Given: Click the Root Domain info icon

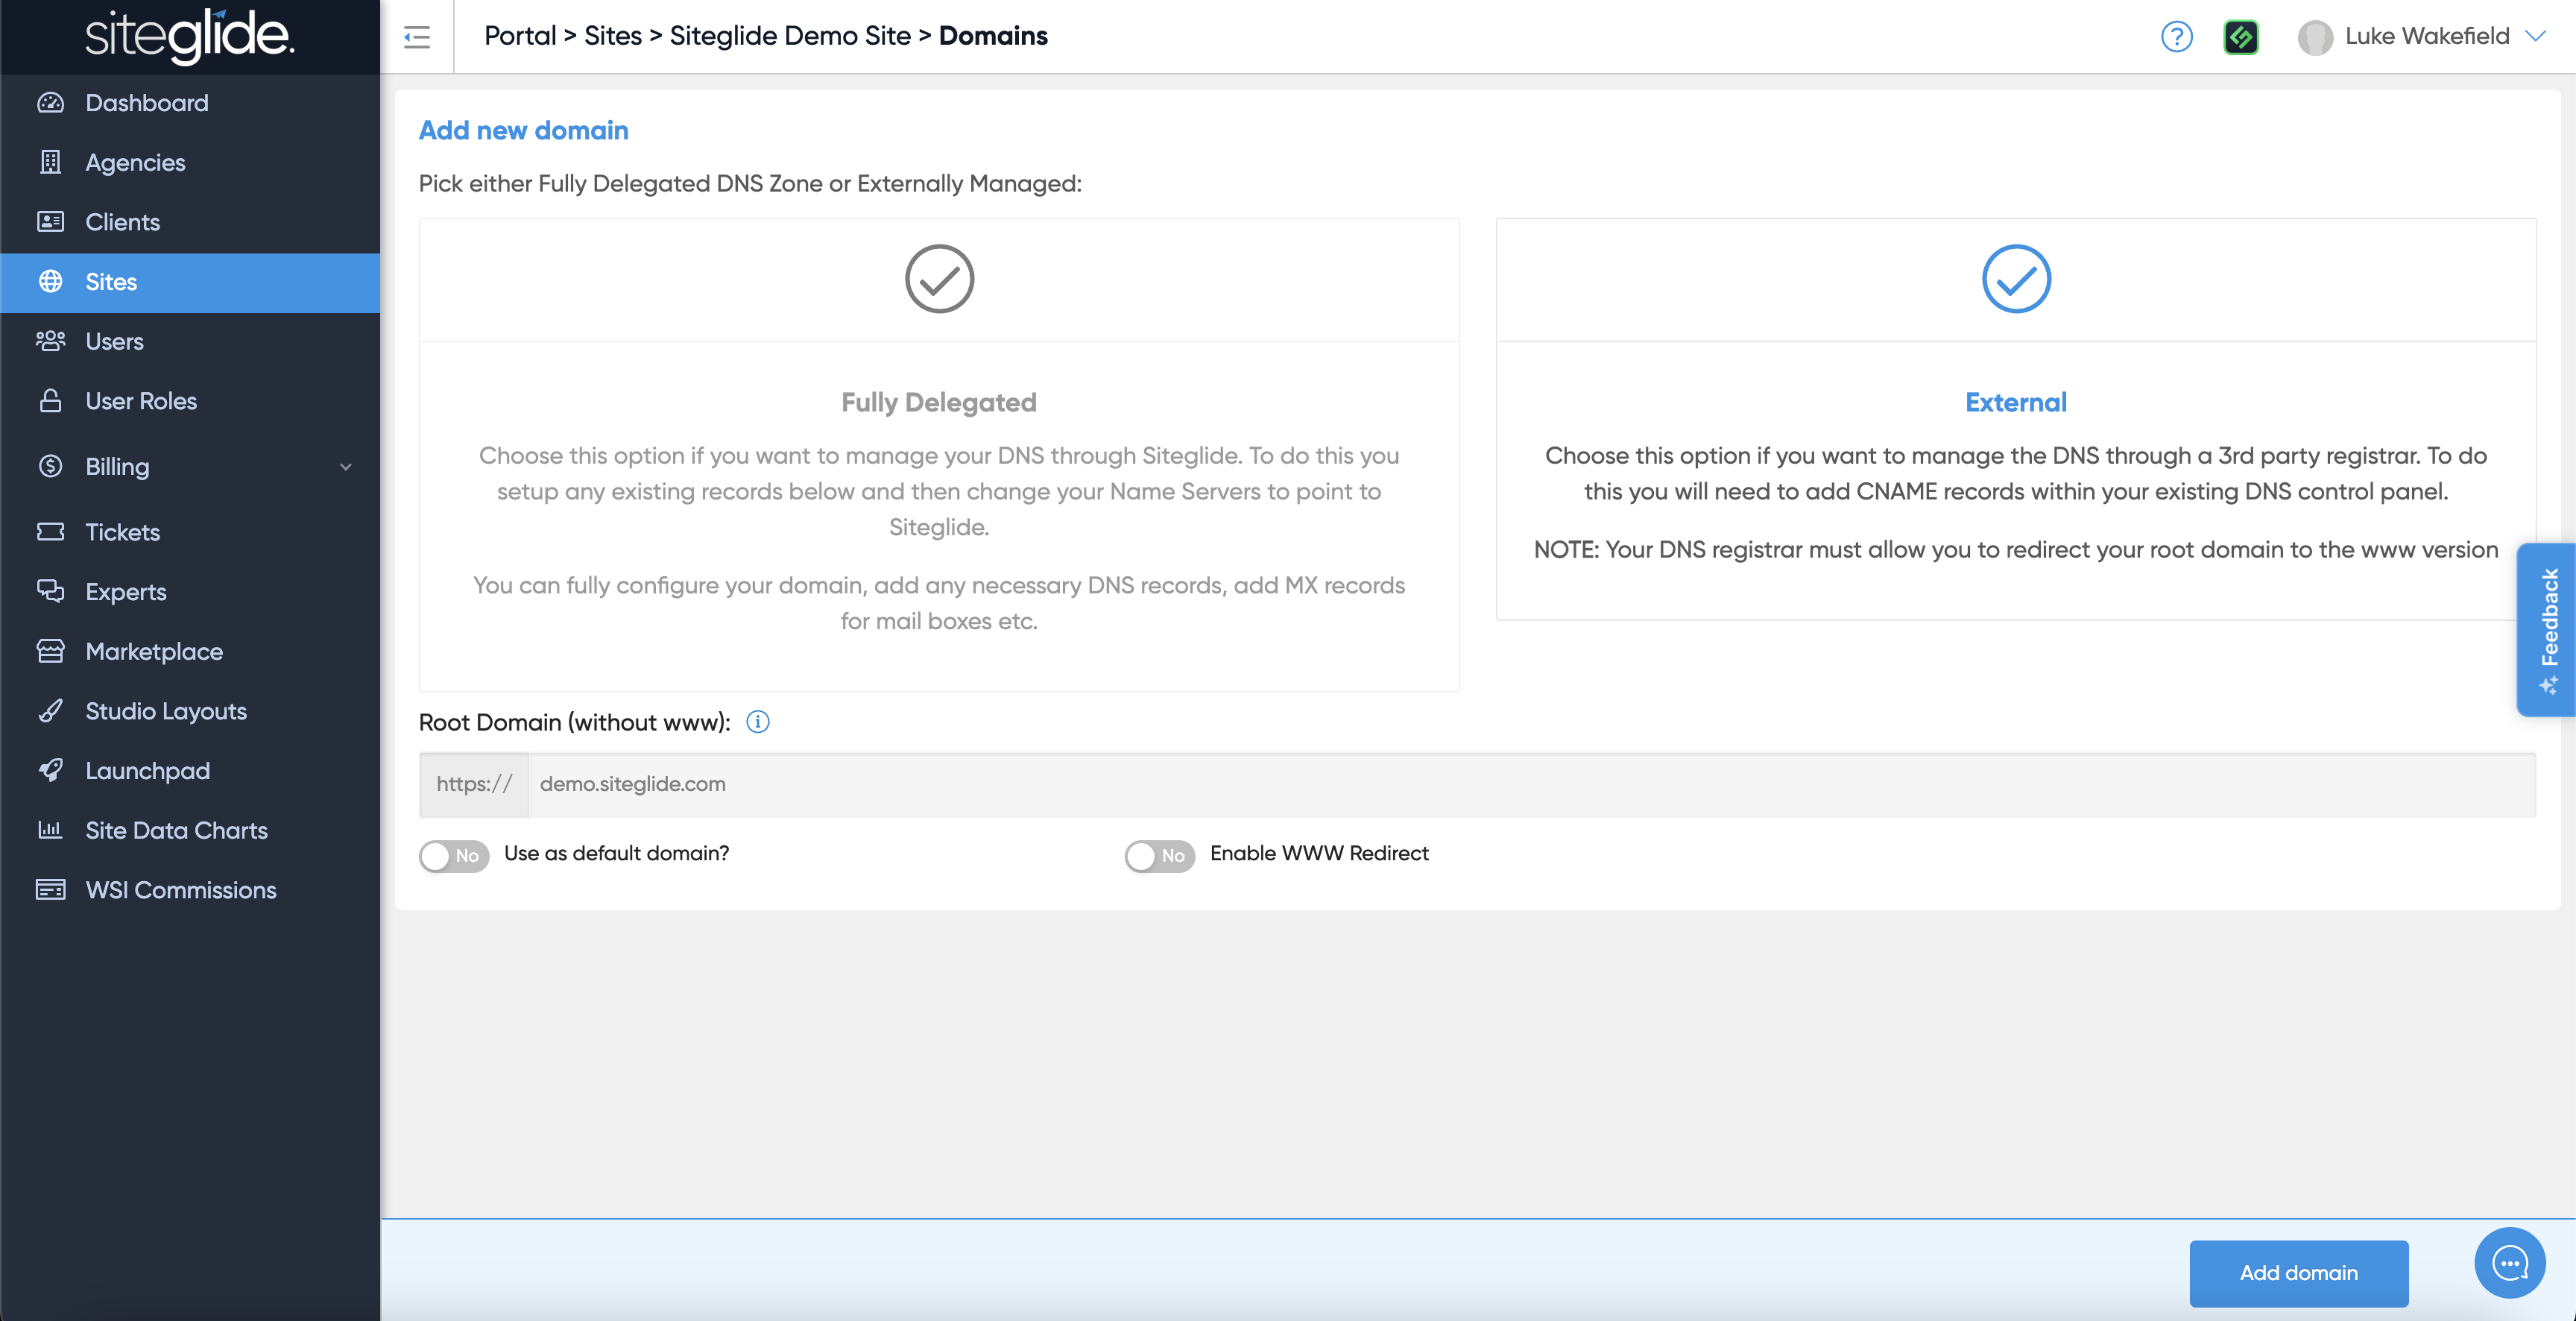Looking at the screenshot, I should [758, 722].
